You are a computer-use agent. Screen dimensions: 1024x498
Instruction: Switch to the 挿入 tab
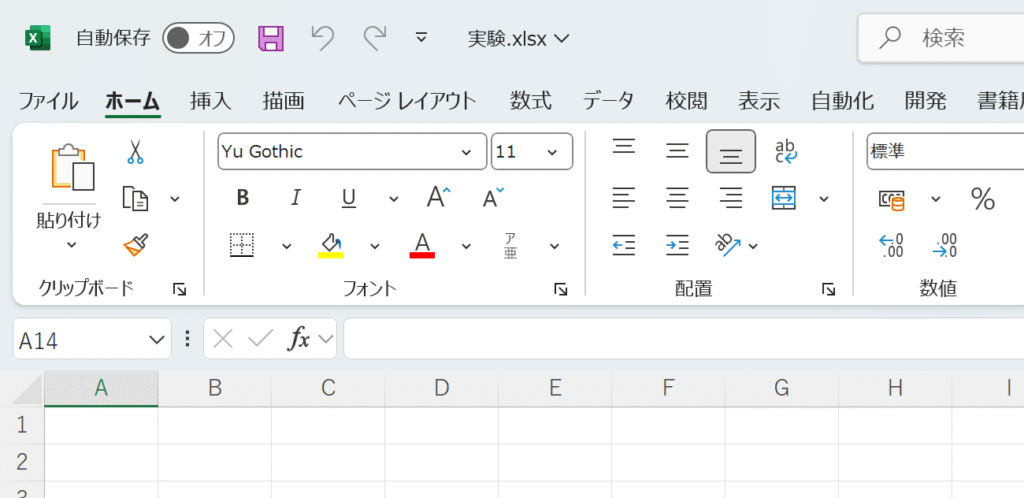click(211, 101)
